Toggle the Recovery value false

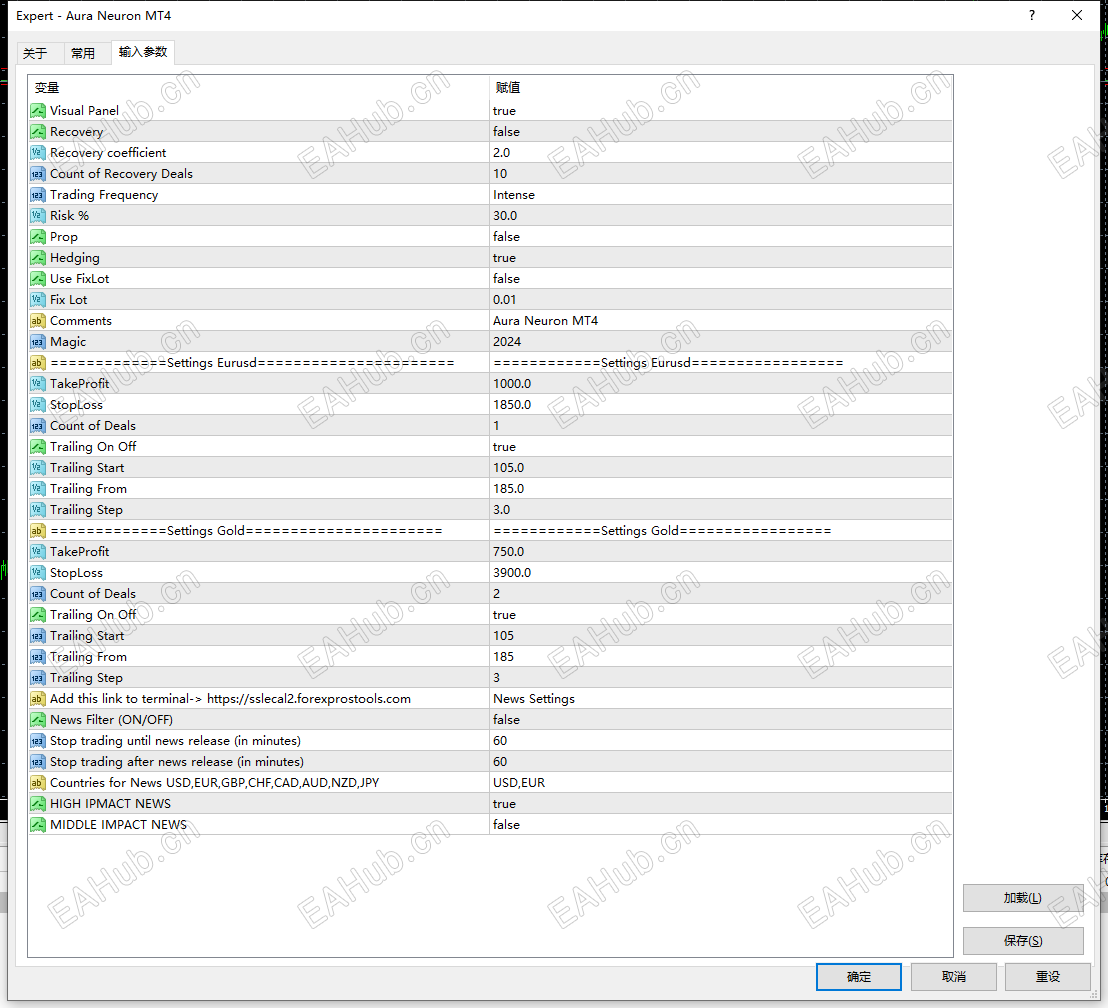721,131
